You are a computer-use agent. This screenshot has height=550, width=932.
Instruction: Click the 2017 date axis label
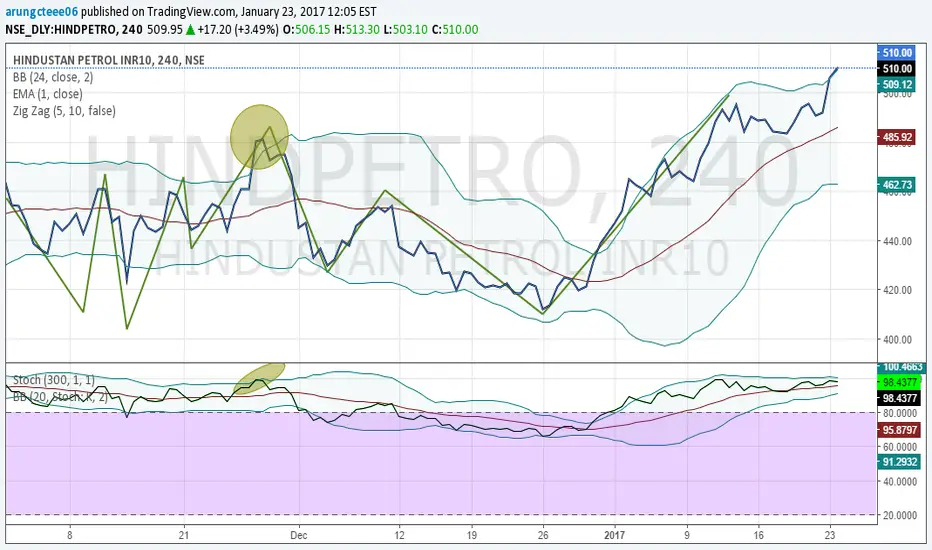coord(615,535)
